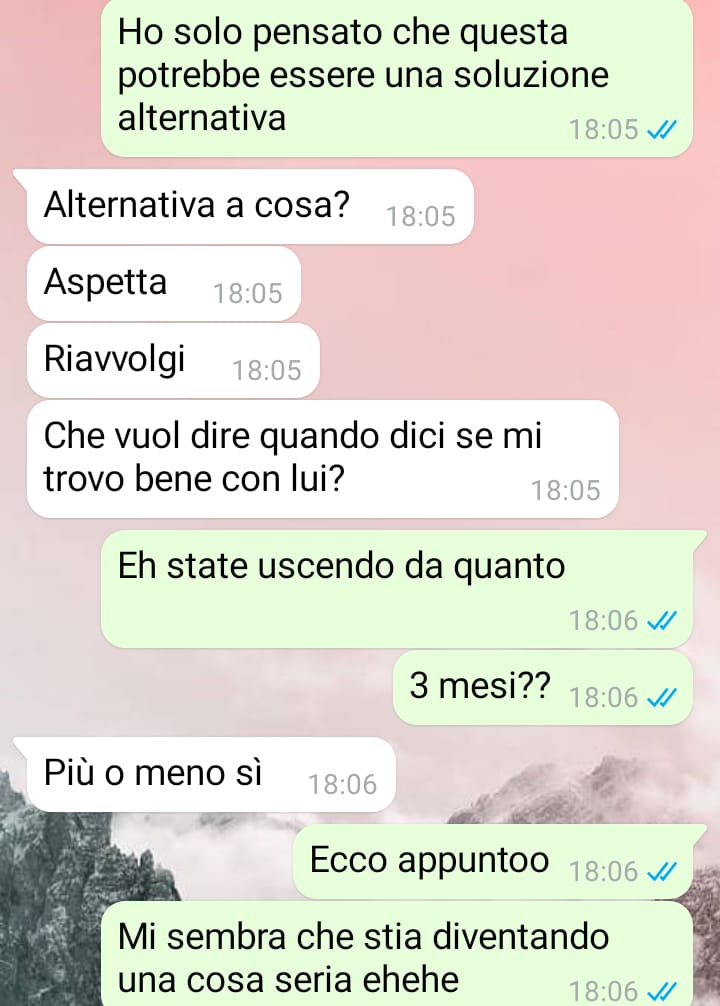Tap the message 'Ho solo pensato che questa'
The width and height of the screenshot is (720, 1006).
pyautogui.click(x=397, y=76)
